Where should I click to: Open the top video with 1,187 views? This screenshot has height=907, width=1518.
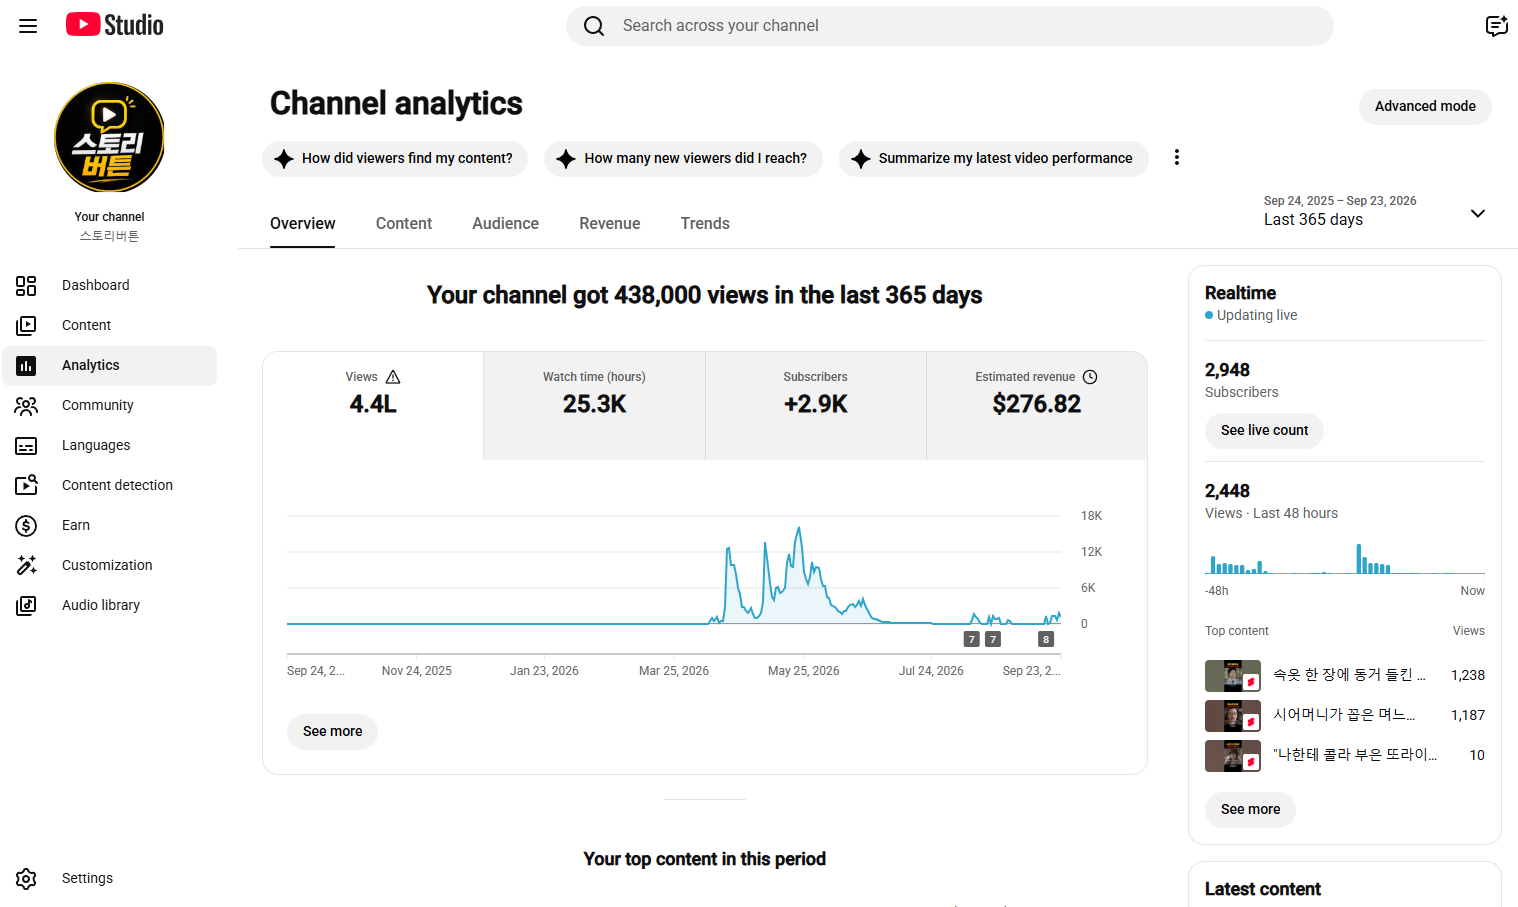point(1344,716)
